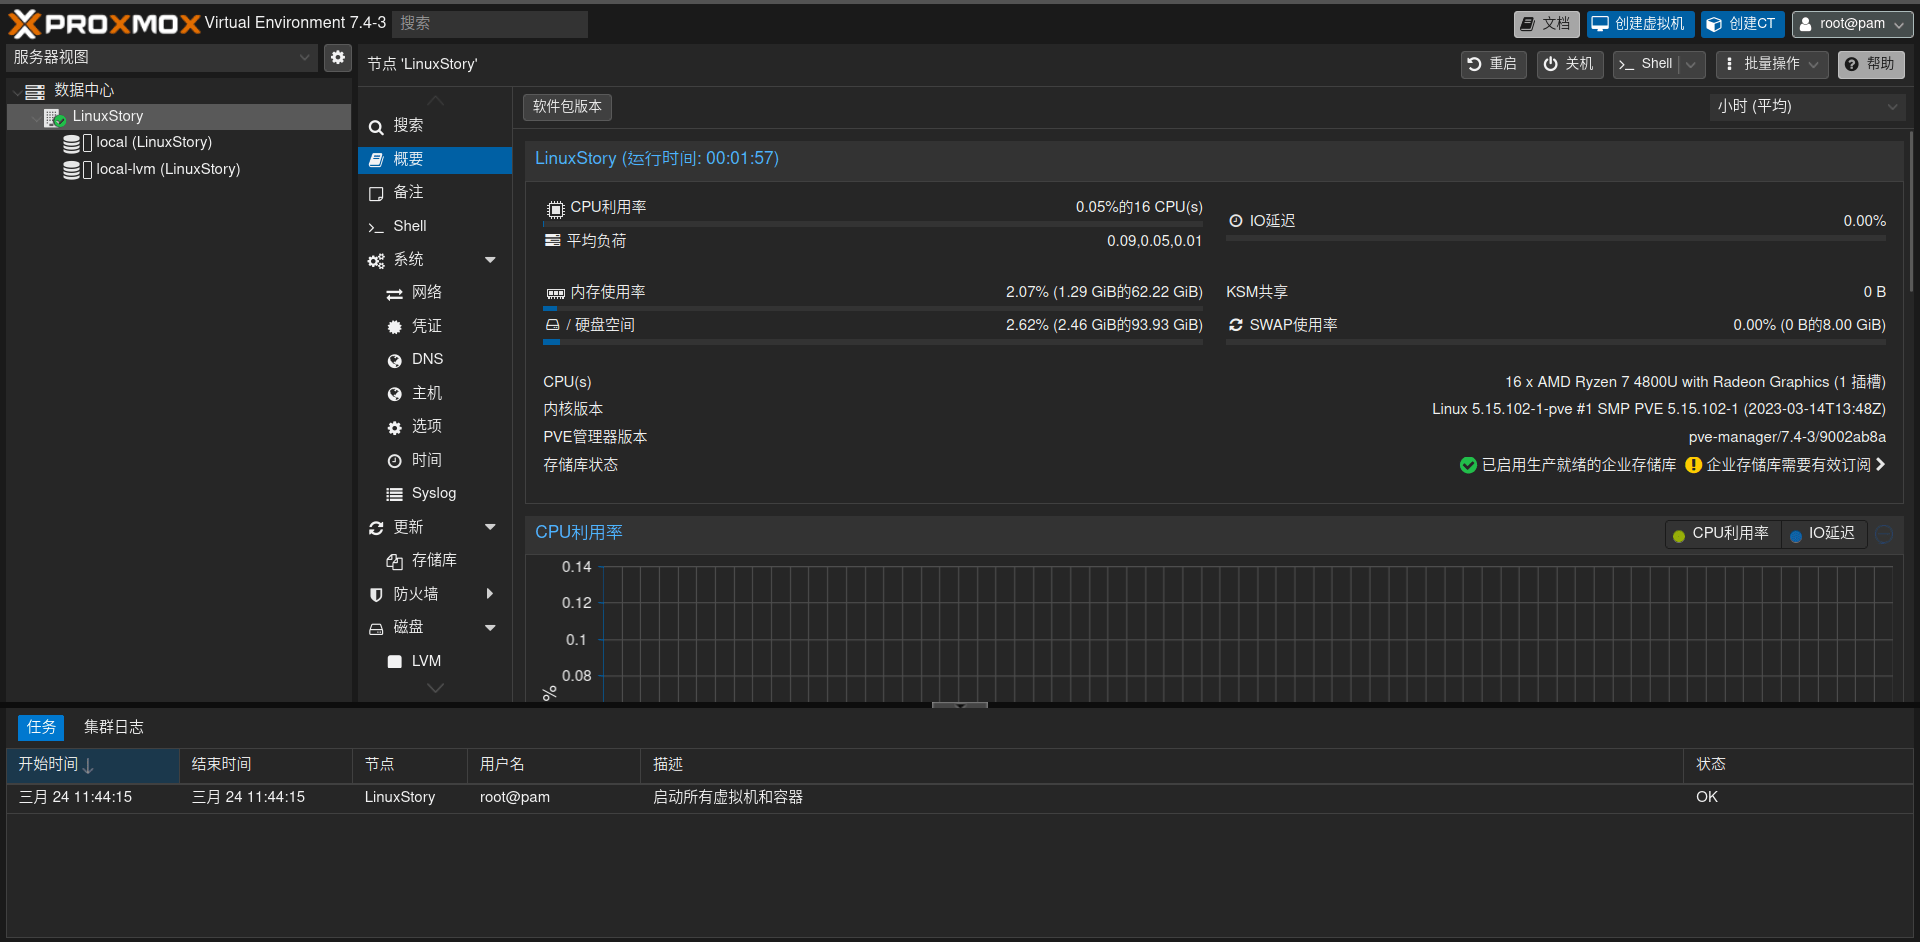The image size is (1920, 942).
Task: Select the LVM disk option
Action: [425, 660]
